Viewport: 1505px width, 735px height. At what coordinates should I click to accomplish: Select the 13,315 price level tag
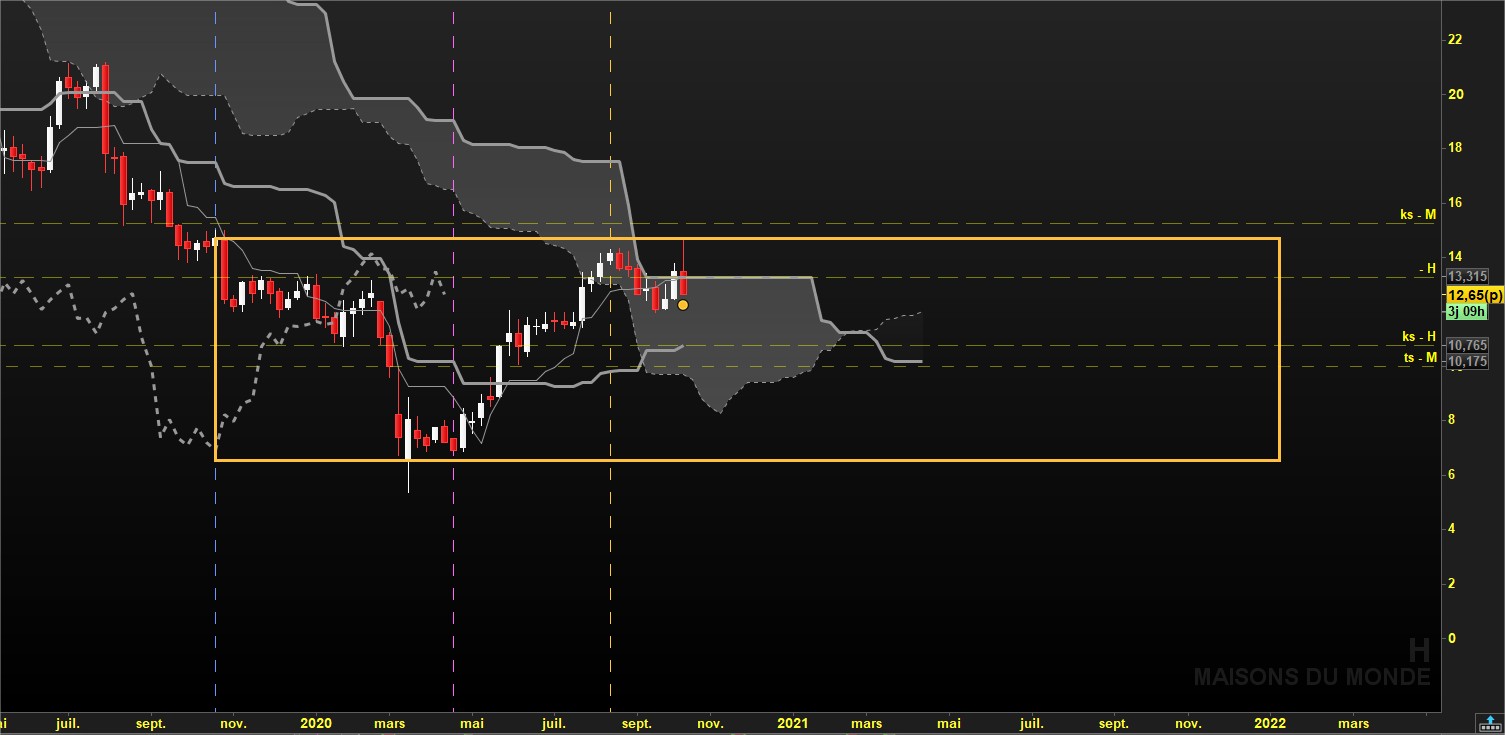1468,277
